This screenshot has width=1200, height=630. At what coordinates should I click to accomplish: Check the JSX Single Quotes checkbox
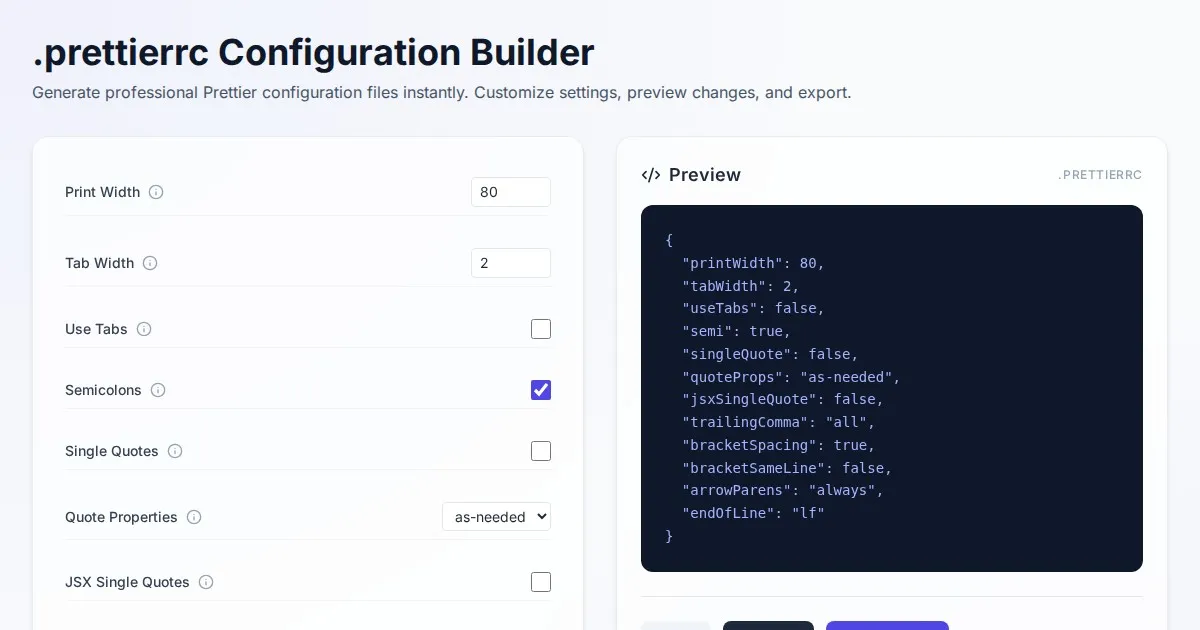pyautogui.click(x=541, y=582)
